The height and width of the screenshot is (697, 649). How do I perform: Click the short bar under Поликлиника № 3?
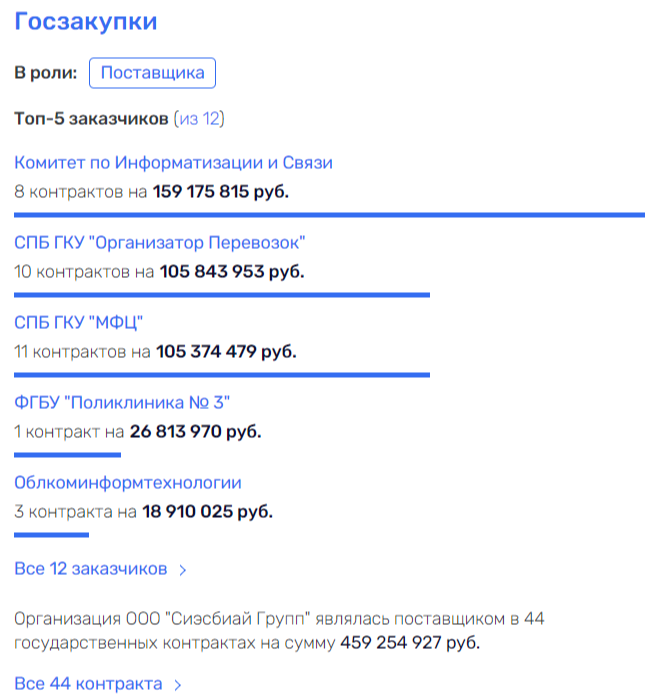(67, 454)
